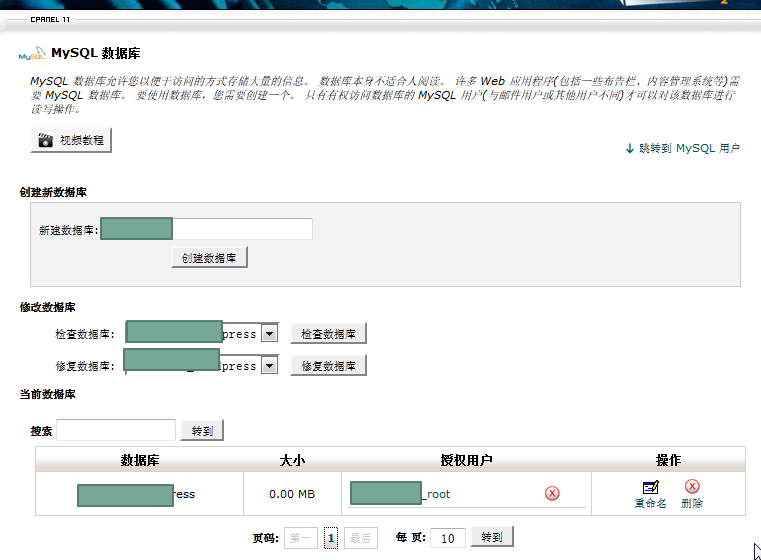The image size is (761, 560).
Task: Click the 转到 button beside per-page field
Action: click(x=492, y=537)
